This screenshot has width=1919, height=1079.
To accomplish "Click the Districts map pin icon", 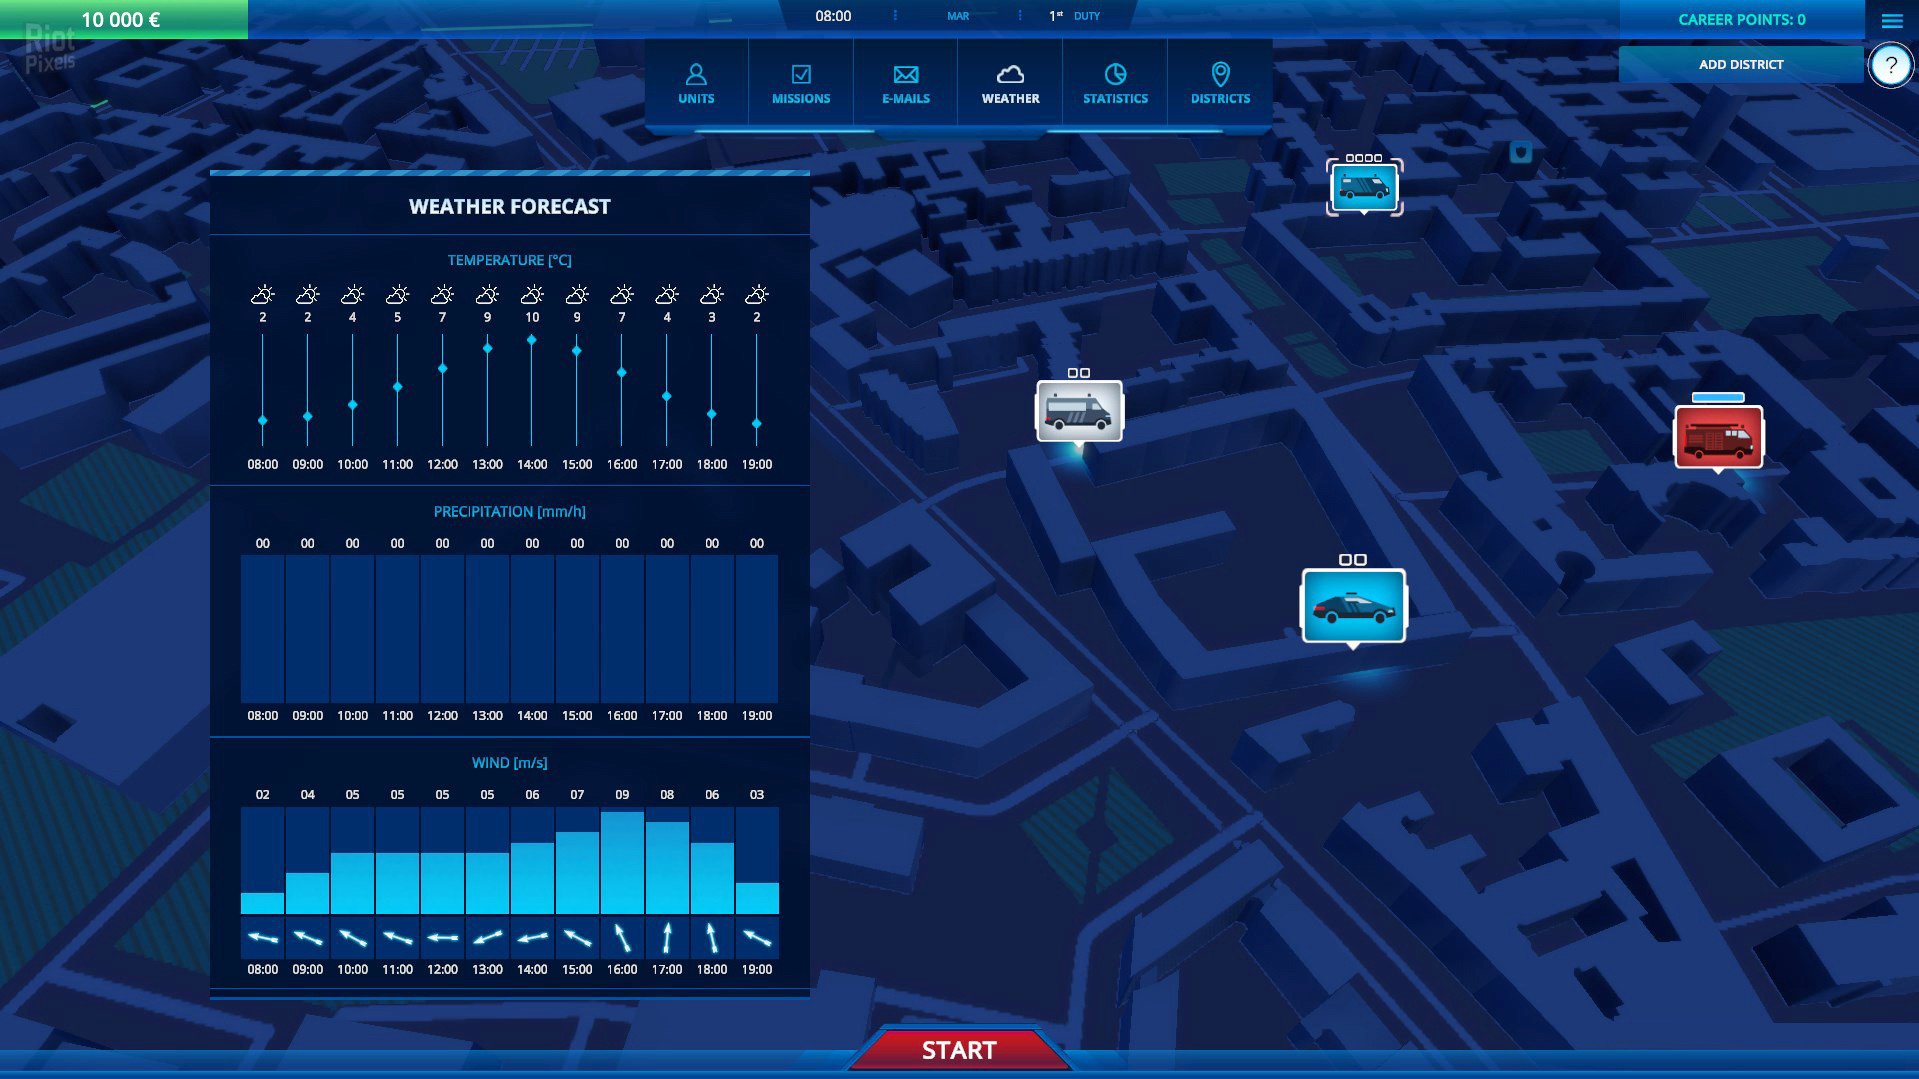I will [1219, 73].
